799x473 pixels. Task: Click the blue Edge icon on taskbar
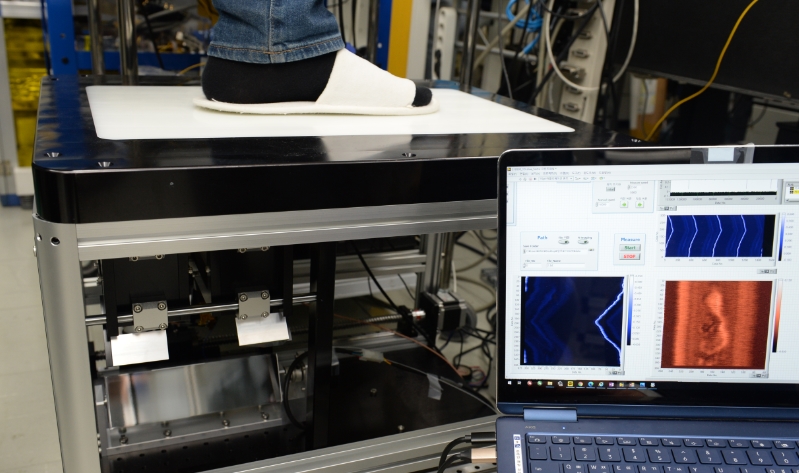point(591,384)
